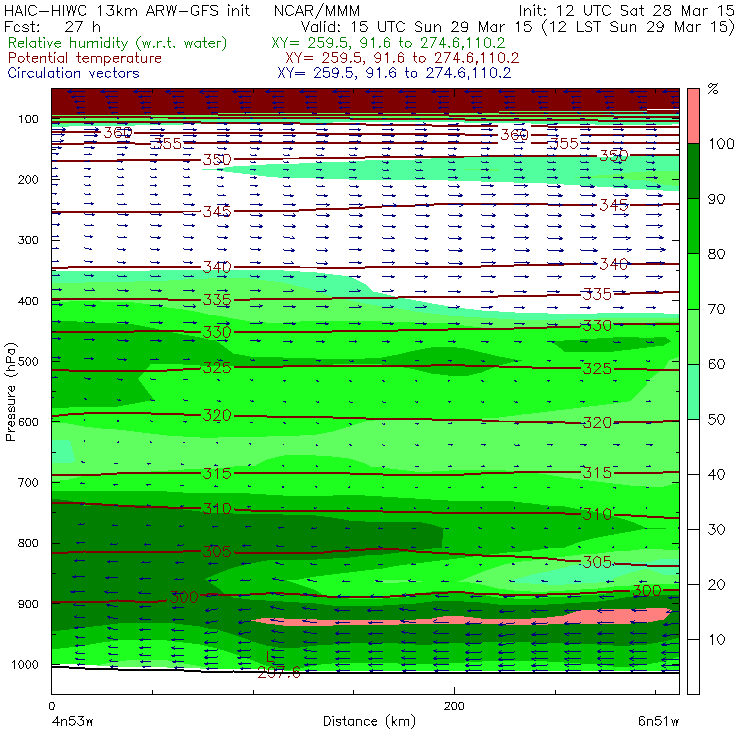Screen dimensions: 740x740
Task: Click the '6n51w' end coordinate label
Action: (x=658, y=722)
